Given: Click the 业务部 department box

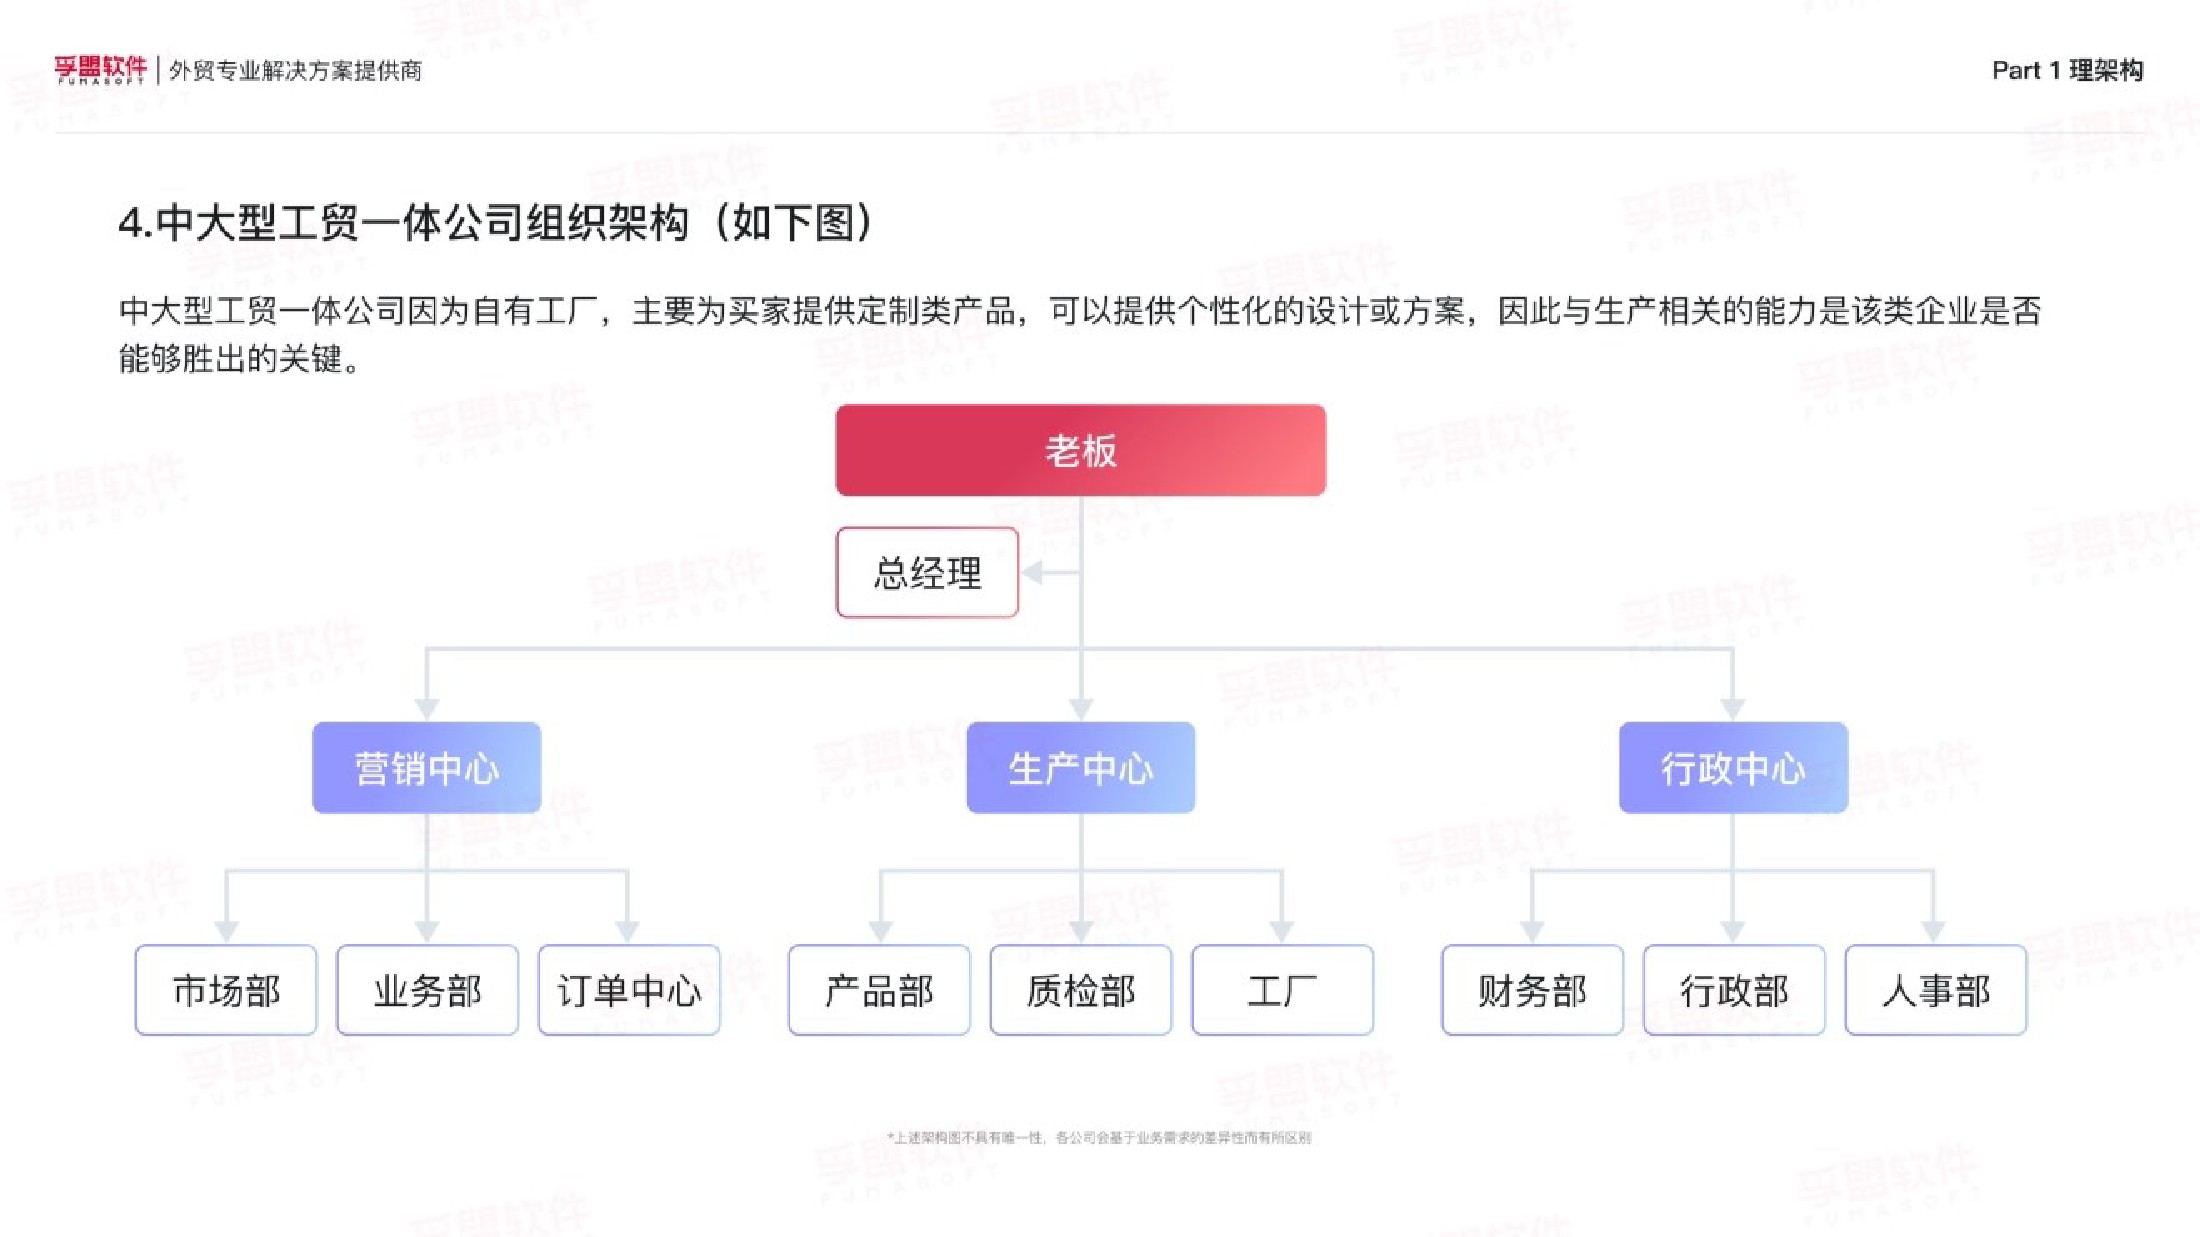Looking at the screenshot, I should (x=428, y=990).
